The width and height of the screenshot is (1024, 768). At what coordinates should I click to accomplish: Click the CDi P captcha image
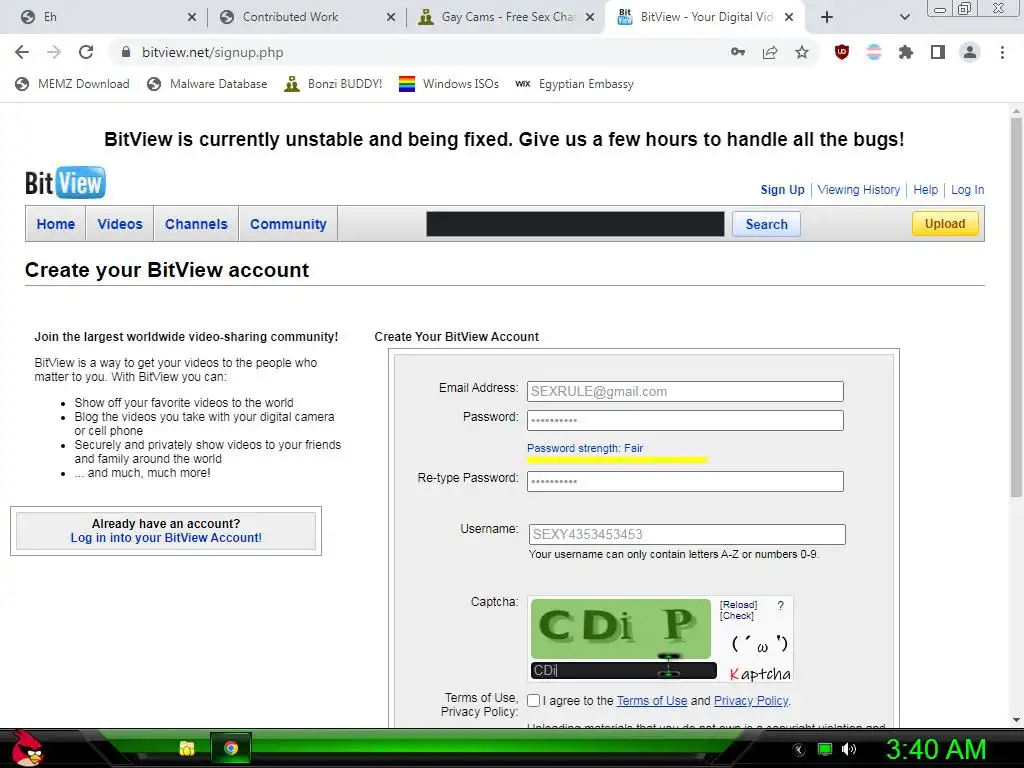tap(620, 629)
